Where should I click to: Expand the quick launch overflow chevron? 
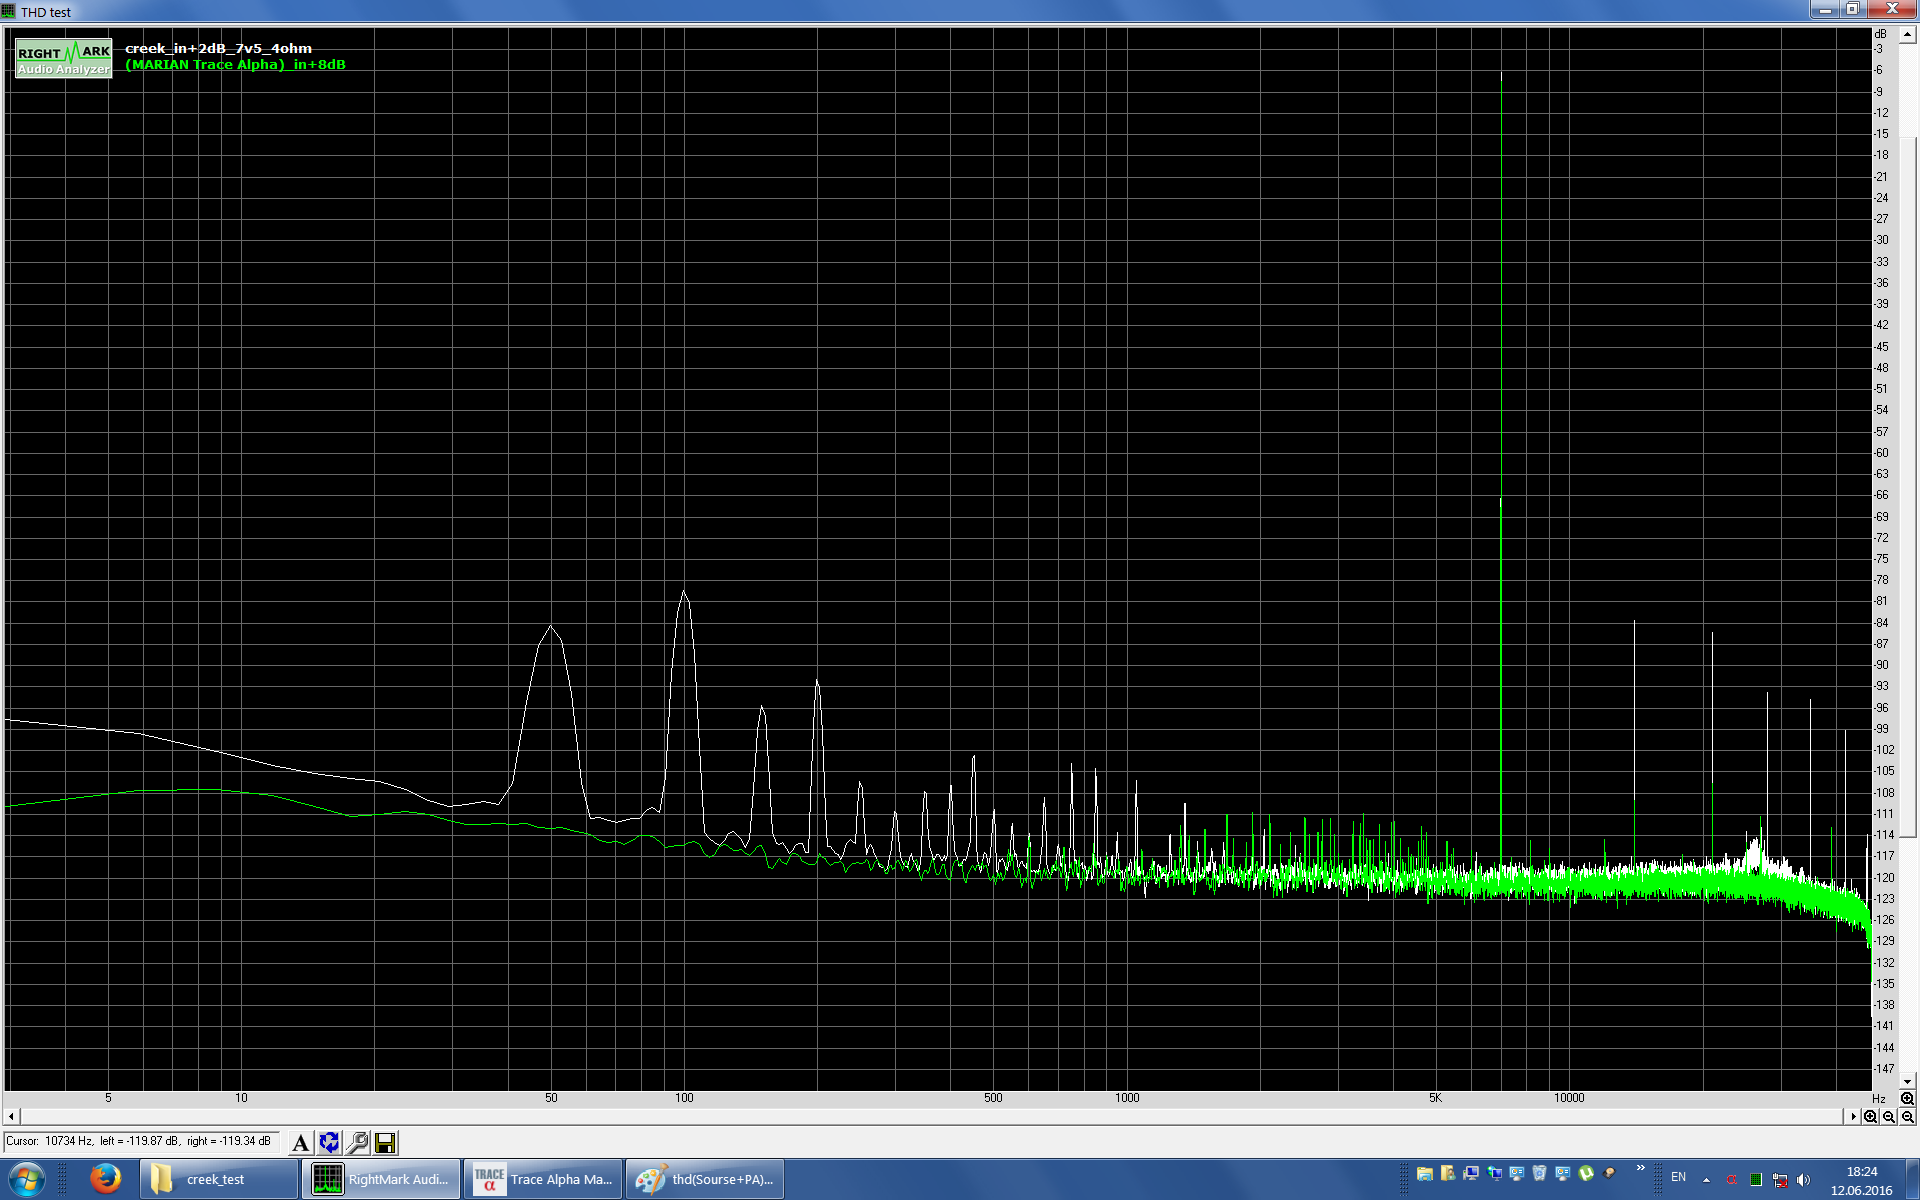[1640, 1168]
